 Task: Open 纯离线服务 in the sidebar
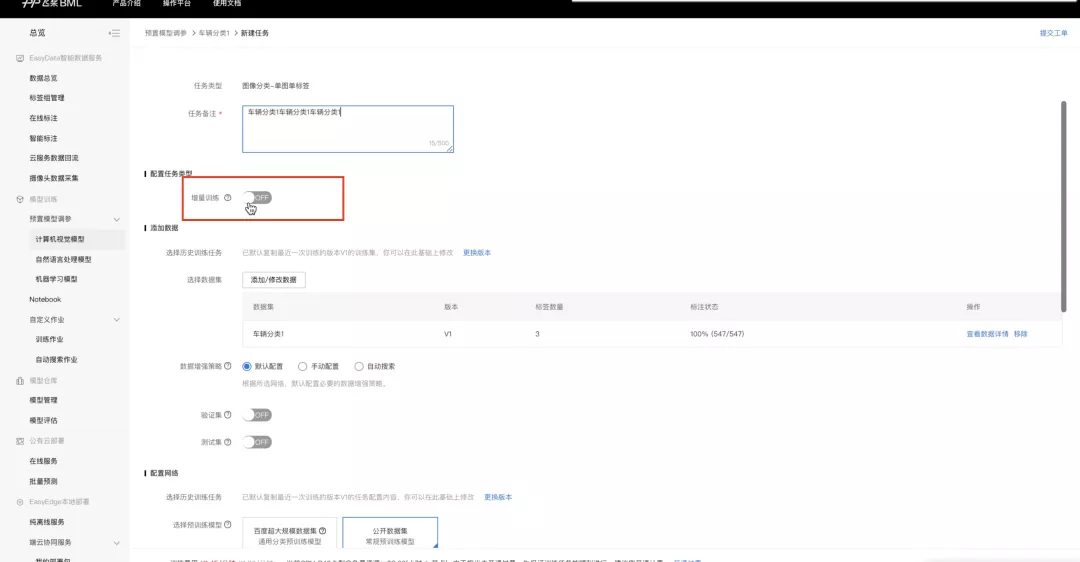coord(47,522)
